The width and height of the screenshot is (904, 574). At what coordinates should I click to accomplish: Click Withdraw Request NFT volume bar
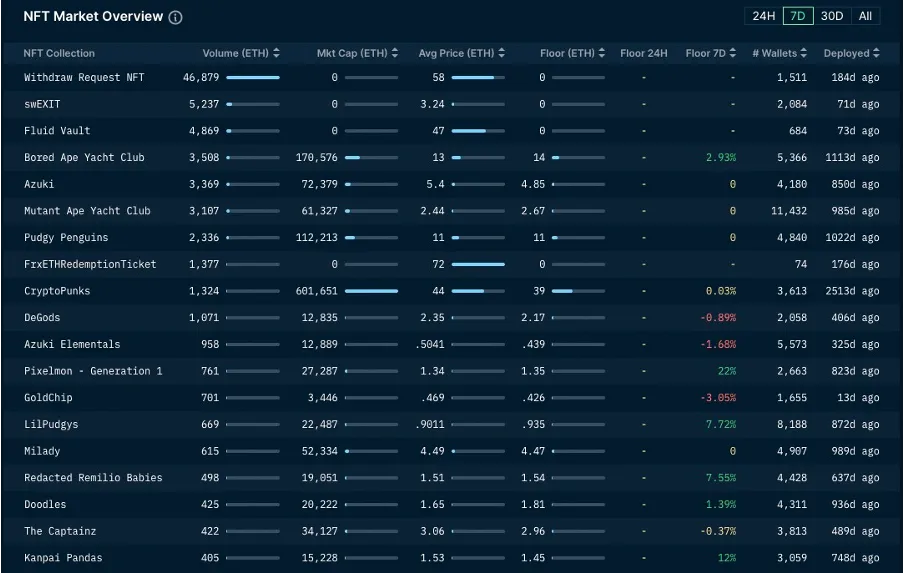(x=253, y=77)
